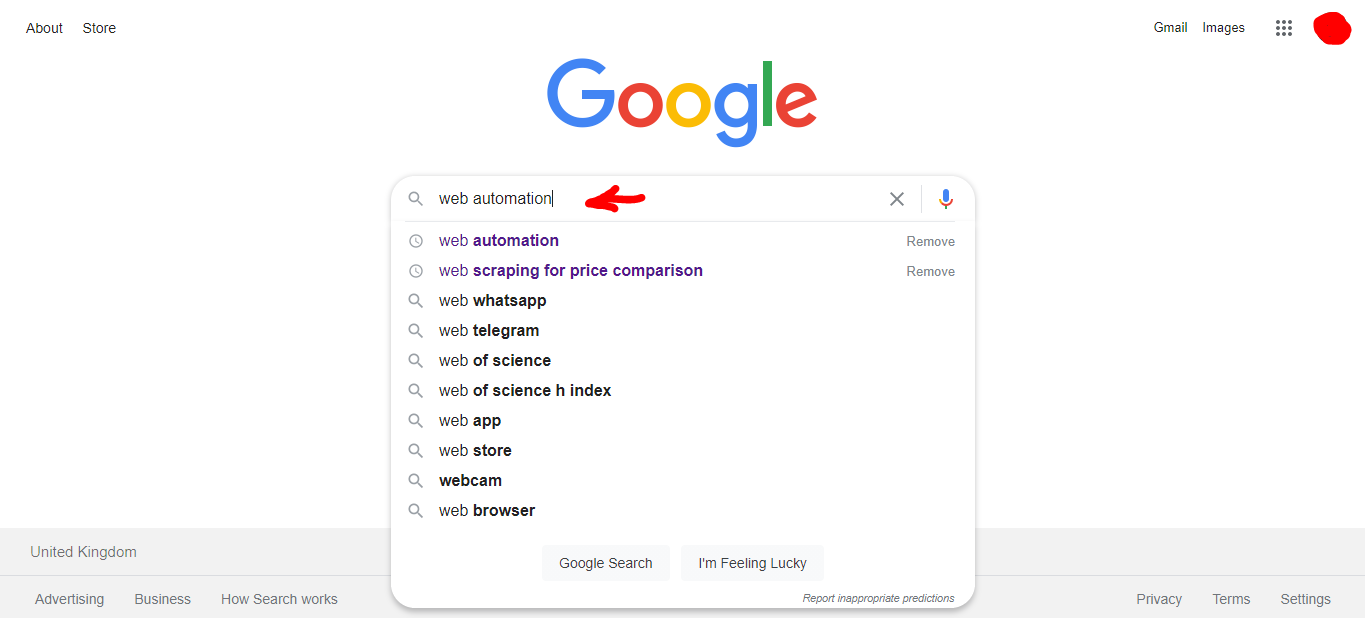Clear the search box with the X icon
The height and width of the screenshot is (618, 1365).
click(897, 199)
